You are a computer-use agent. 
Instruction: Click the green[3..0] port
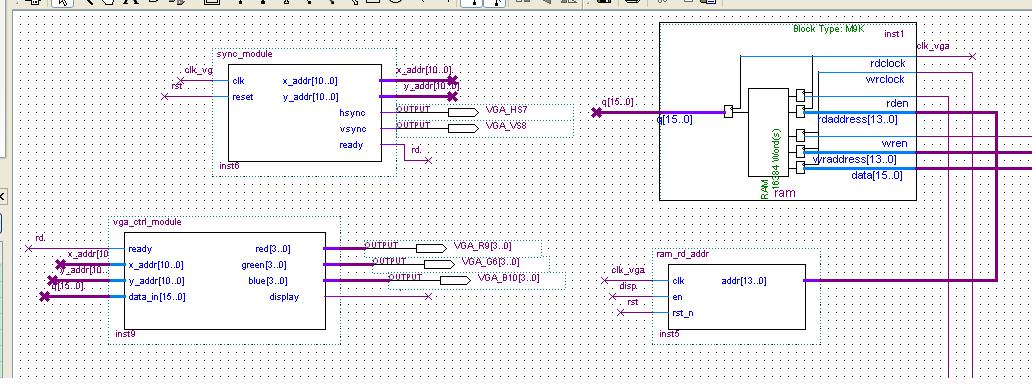pos(264,265)
